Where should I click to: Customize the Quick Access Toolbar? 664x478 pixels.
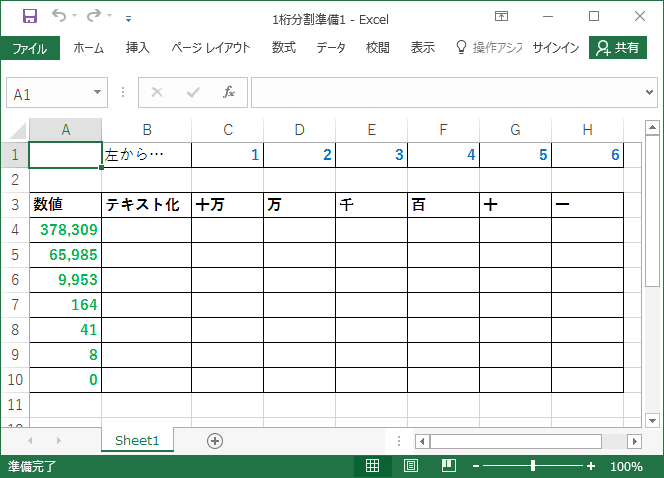pos(128,18)
